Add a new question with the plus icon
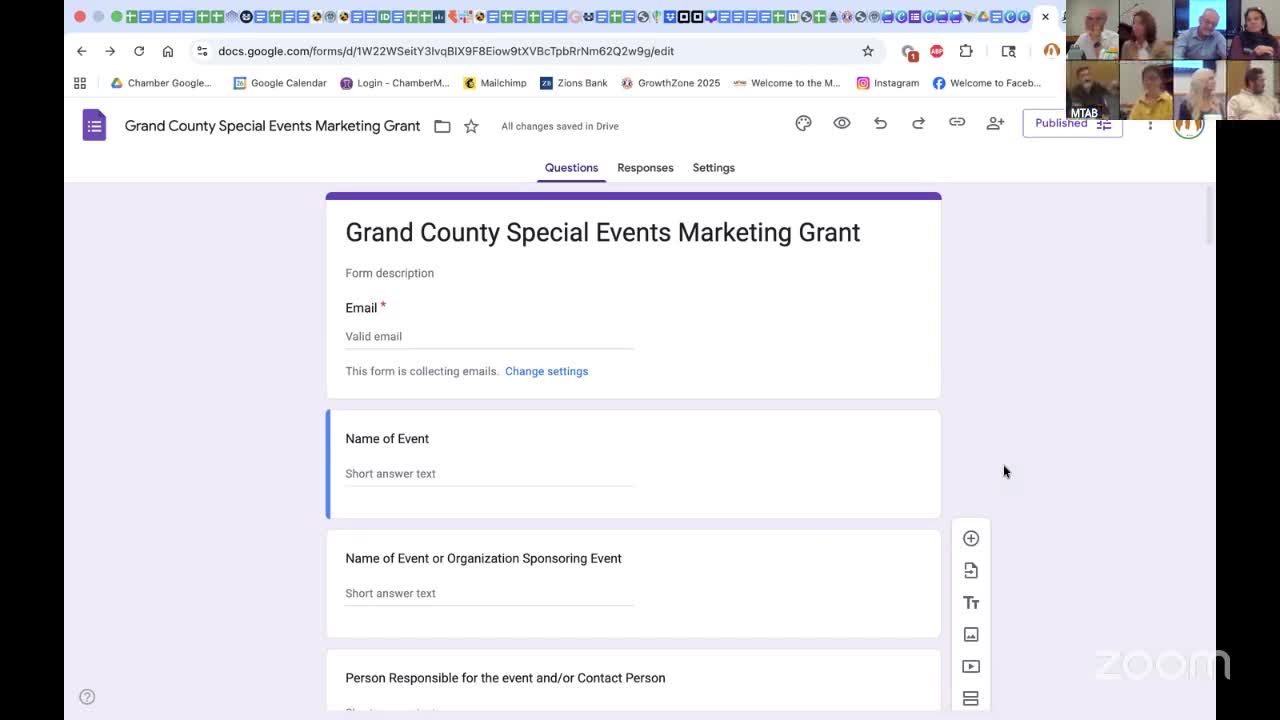Viewport: 1280px width, 720px height. coord(970,538)
